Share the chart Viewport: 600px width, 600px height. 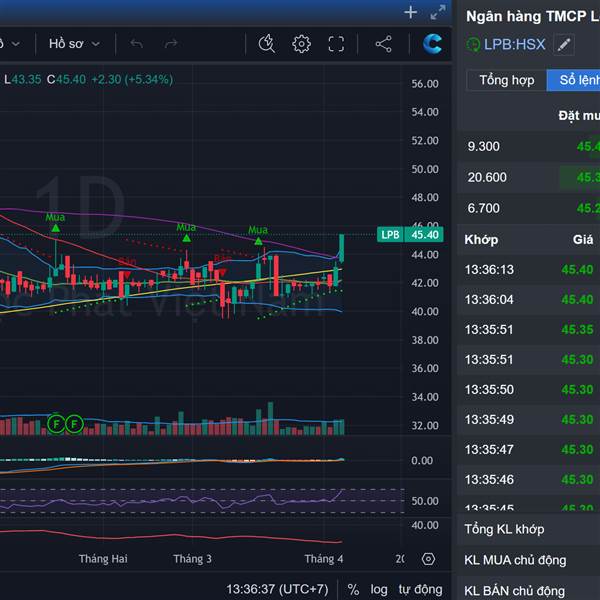[383, 44]
